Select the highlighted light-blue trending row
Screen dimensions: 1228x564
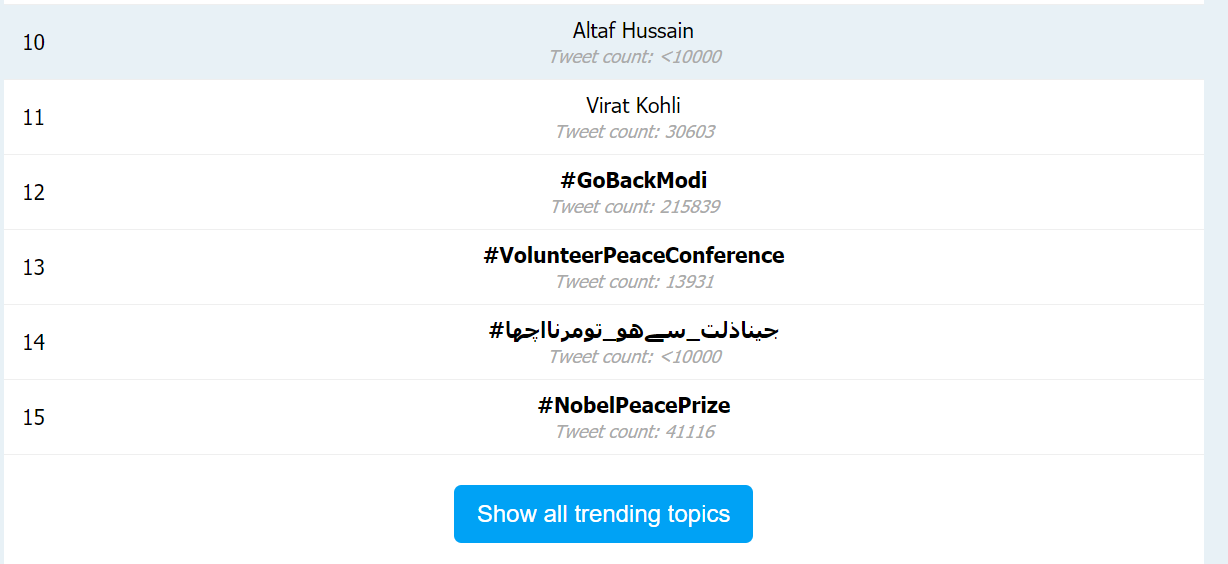[604, 42]
